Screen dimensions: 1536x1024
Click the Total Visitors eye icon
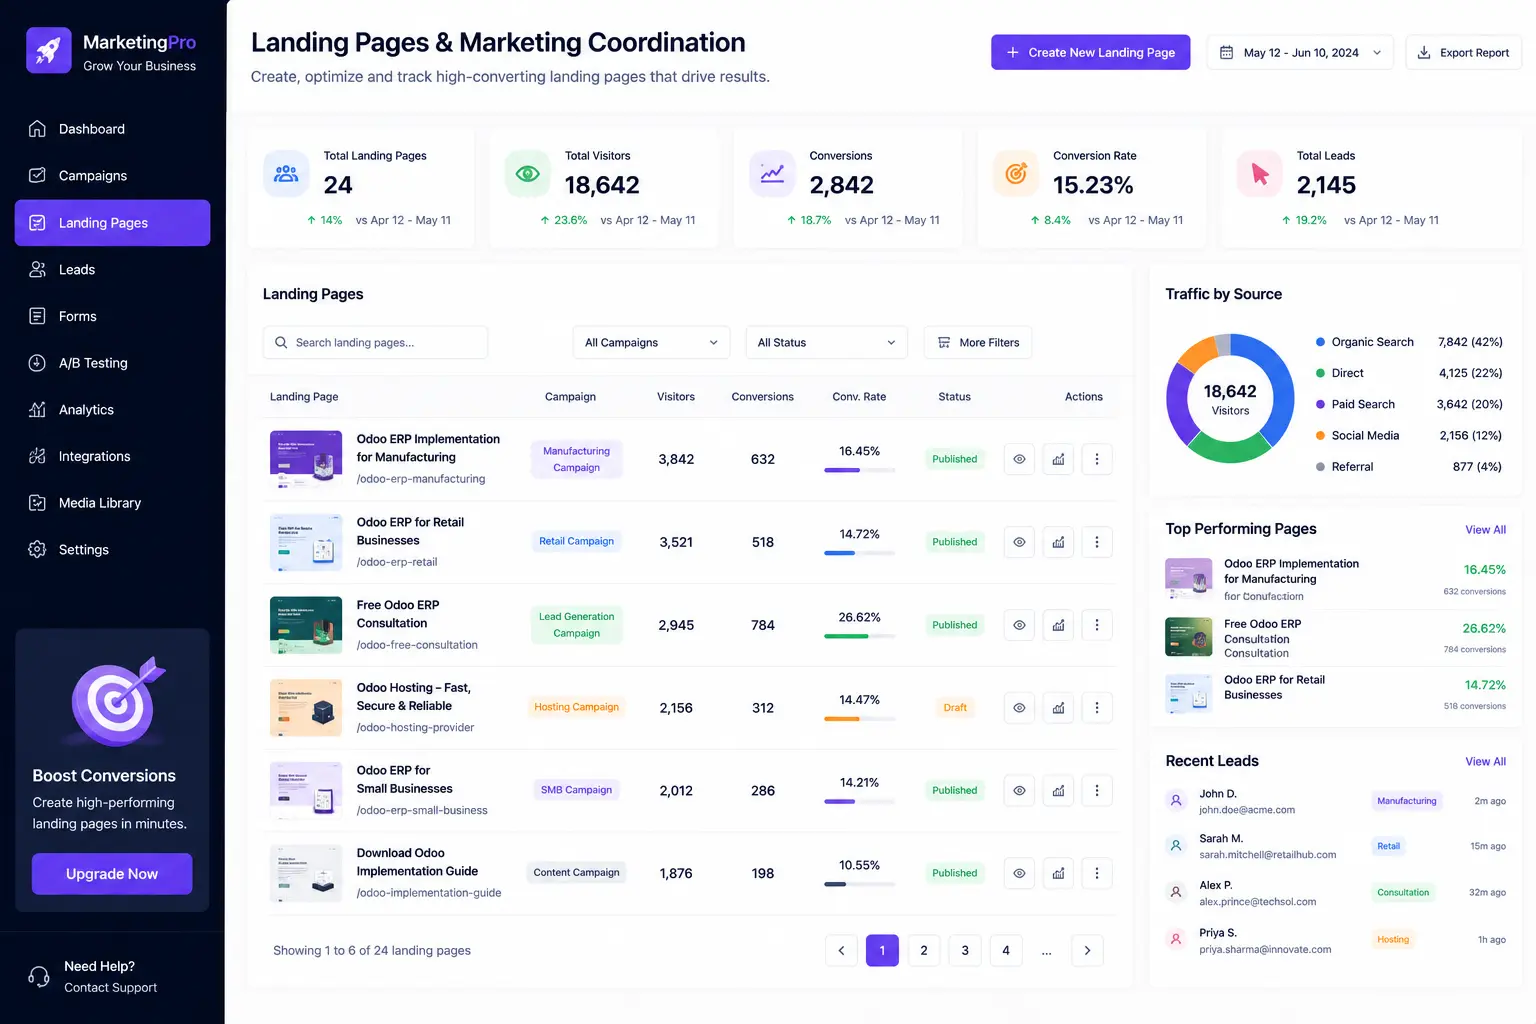(528, 173)
